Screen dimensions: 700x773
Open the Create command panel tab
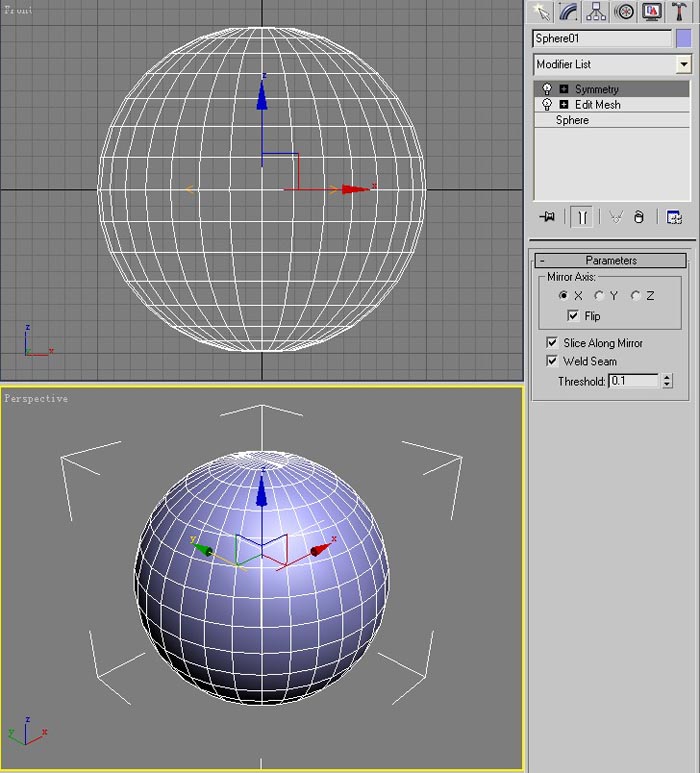[x=541, y=12]
